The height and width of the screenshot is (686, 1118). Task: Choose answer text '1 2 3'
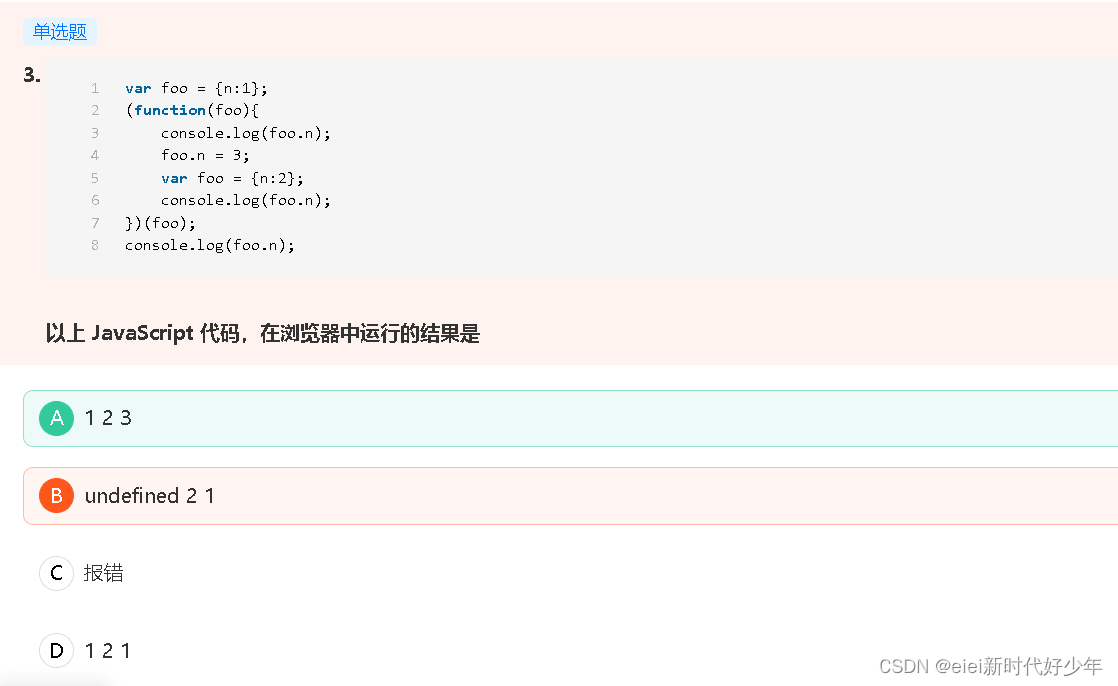108,418
